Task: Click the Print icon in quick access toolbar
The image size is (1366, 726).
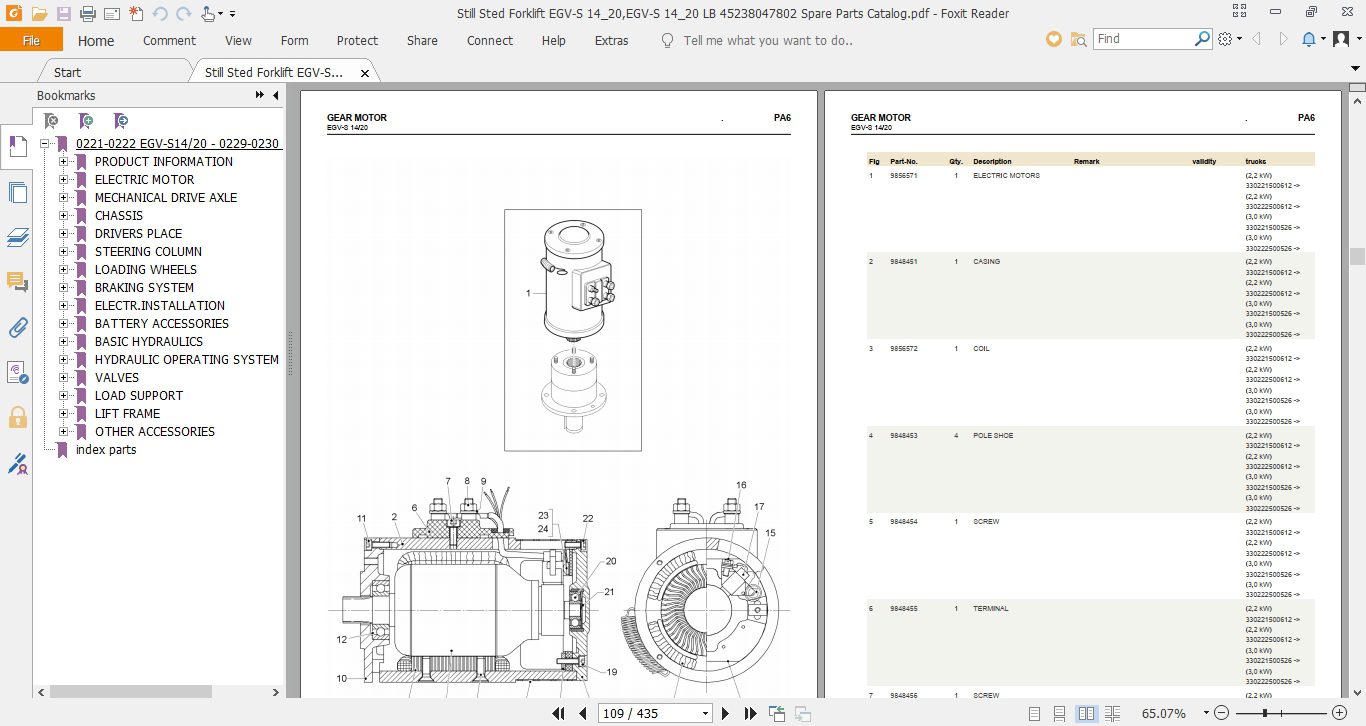Action: [x=87, y=14]
